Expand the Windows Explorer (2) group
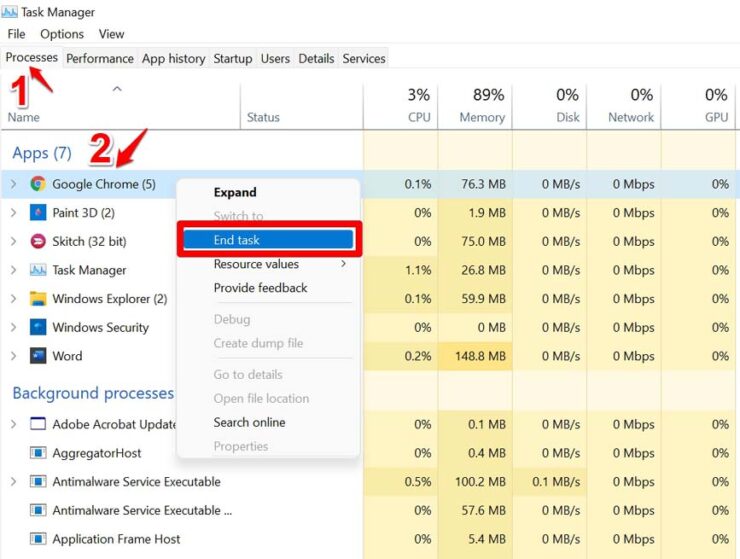Viewport: 740px width, 559px height. tap(13, 299)
